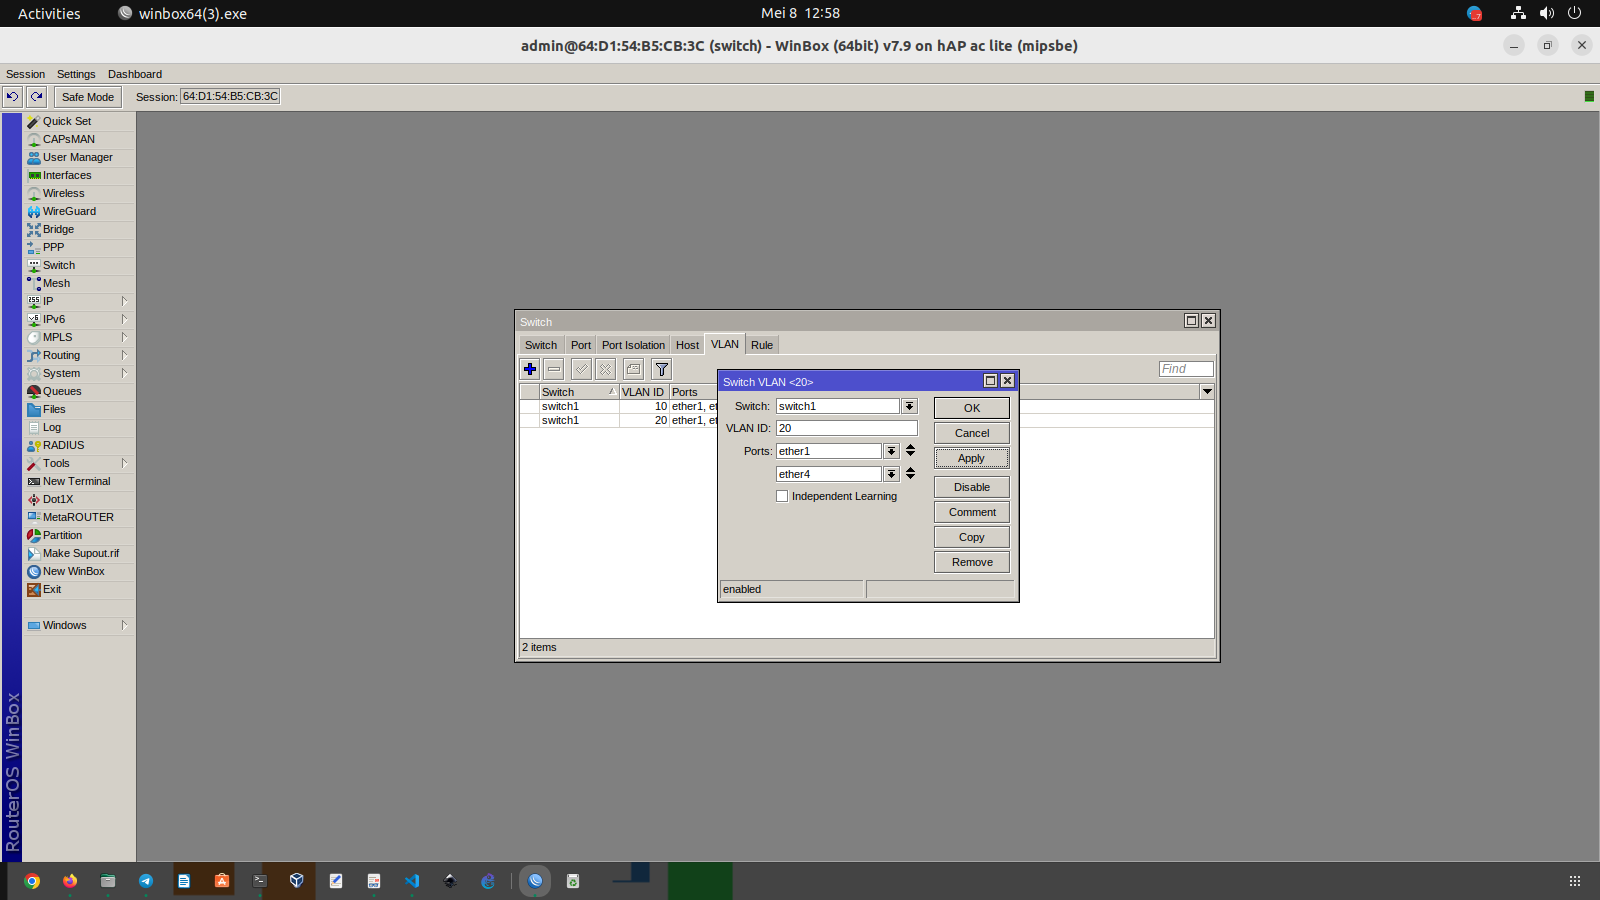Click Make Supout.rif in the sidebar

point(79,553)
